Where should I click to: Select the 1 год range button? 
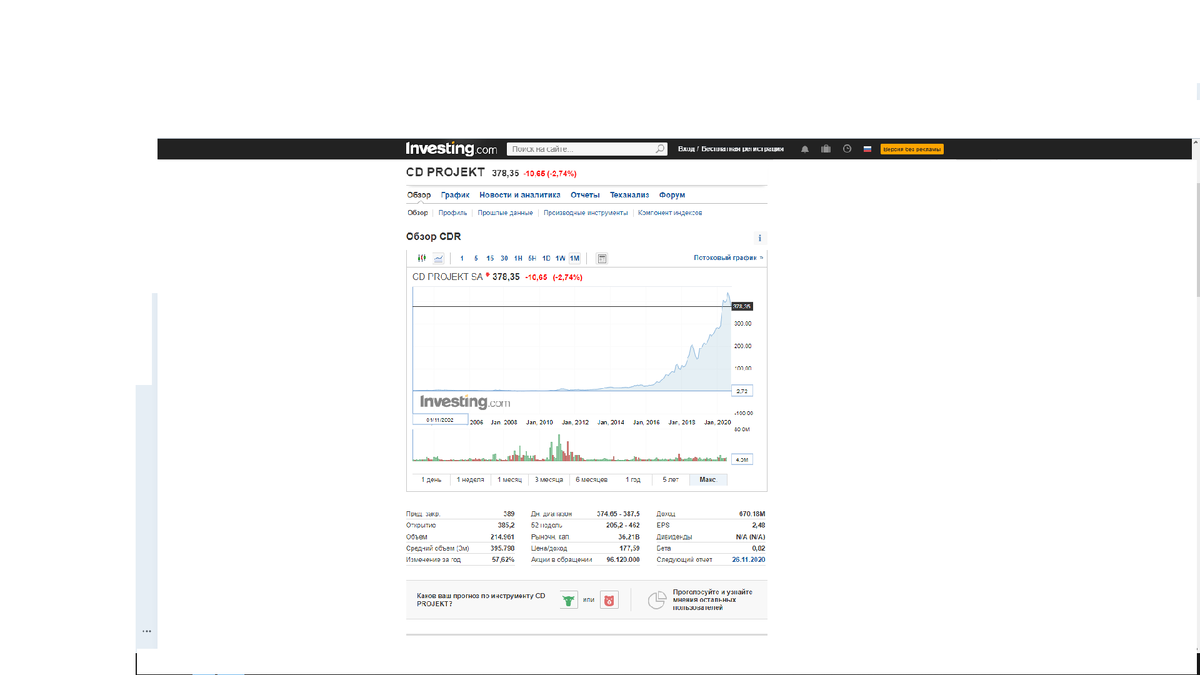coord(632,480)
